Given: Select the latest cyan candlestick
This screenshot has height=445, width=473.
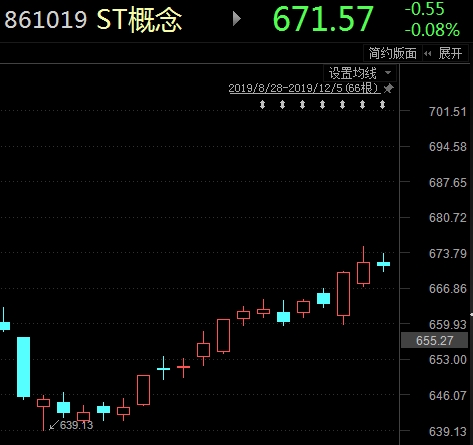Looking at the screenshot, I should coord(383,263).
